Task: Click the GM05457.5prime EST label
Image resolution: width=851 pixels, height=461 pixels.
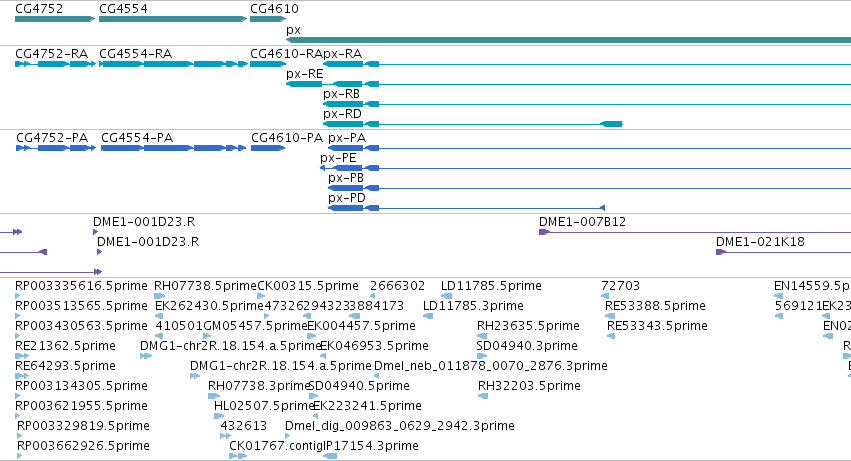Action: (255, 326)
